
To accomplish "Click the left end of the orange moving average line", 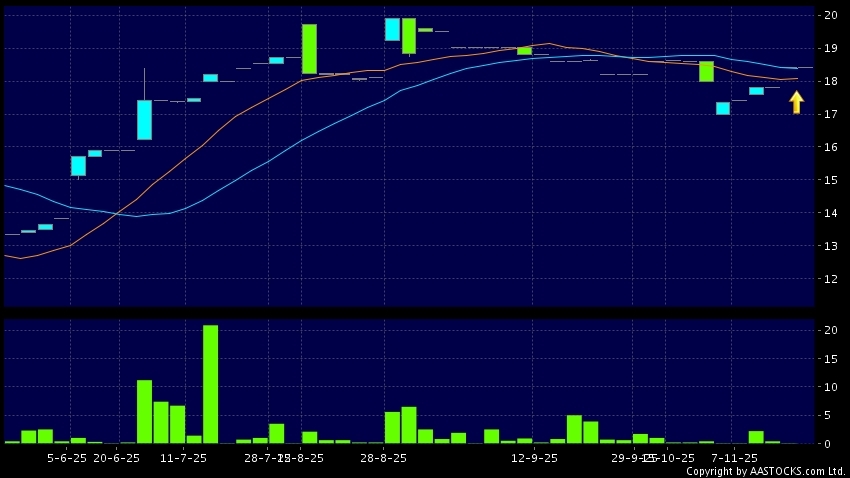I will [x=6, y=255].
